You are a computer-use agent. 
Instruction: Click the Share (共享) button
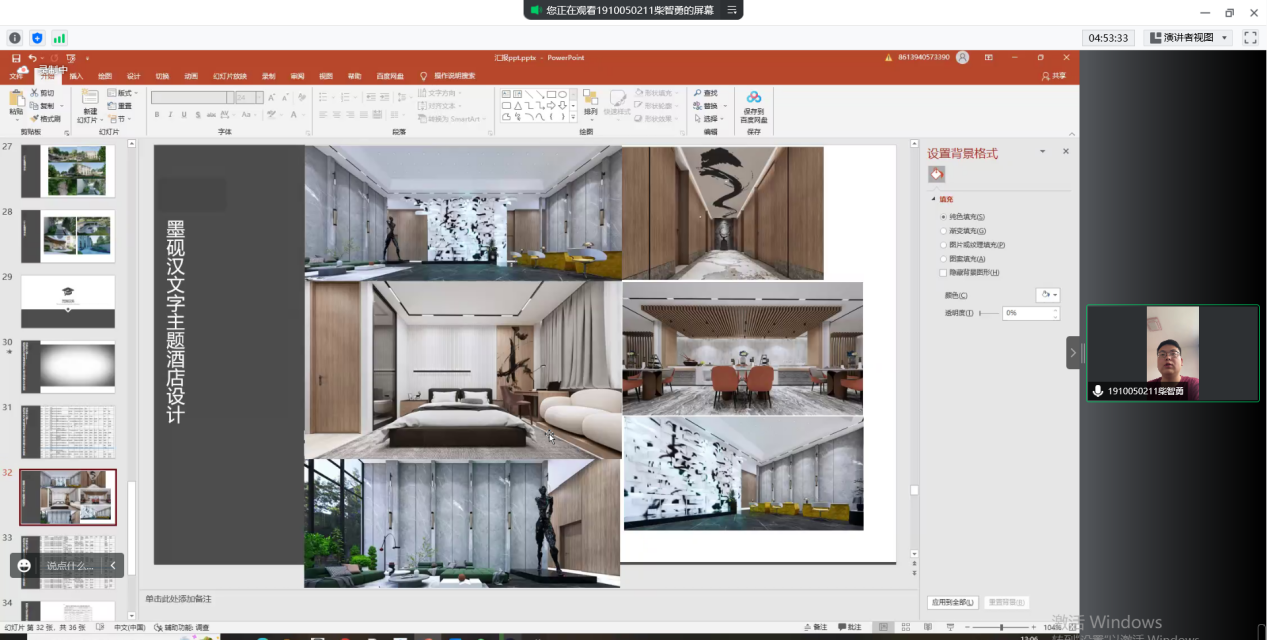coord(1055,76)
